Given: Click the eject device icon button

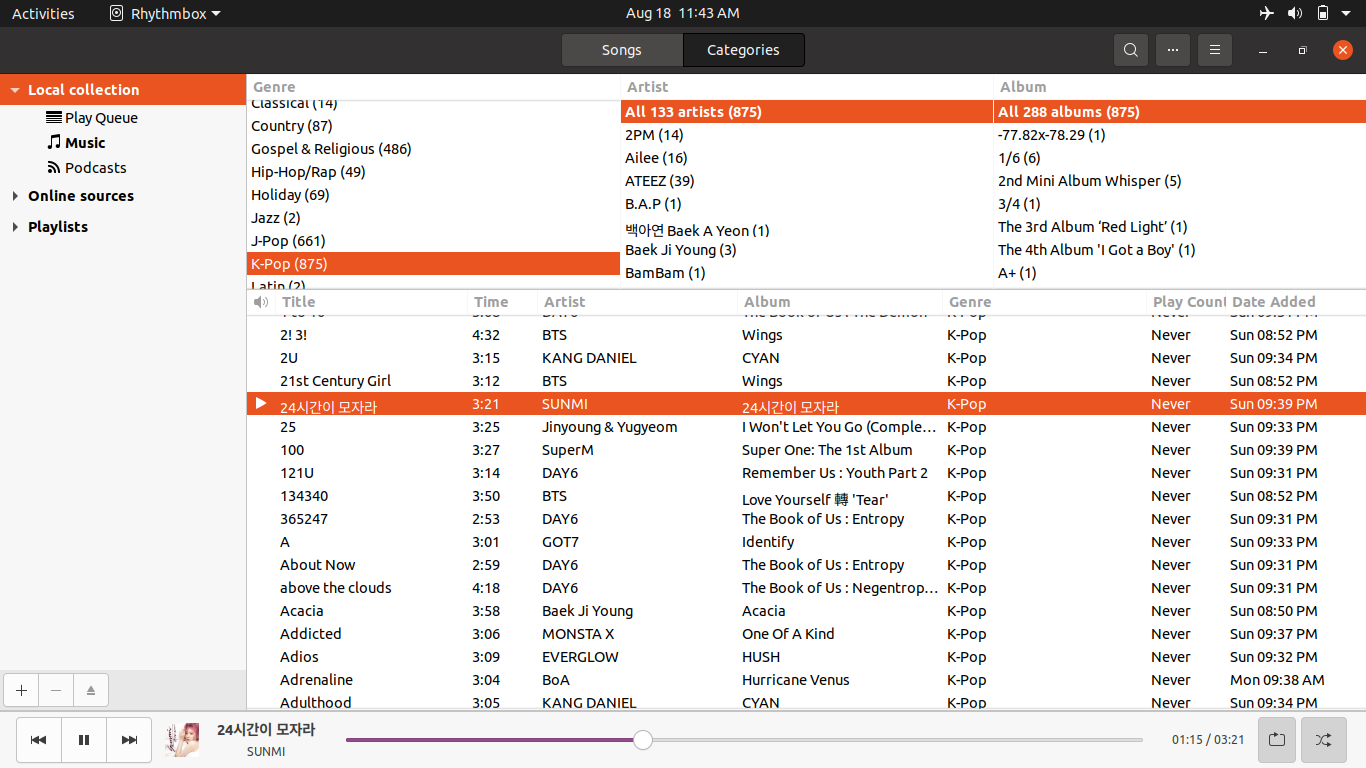Looking at the screenshot, I should click(x=91, y=690).
